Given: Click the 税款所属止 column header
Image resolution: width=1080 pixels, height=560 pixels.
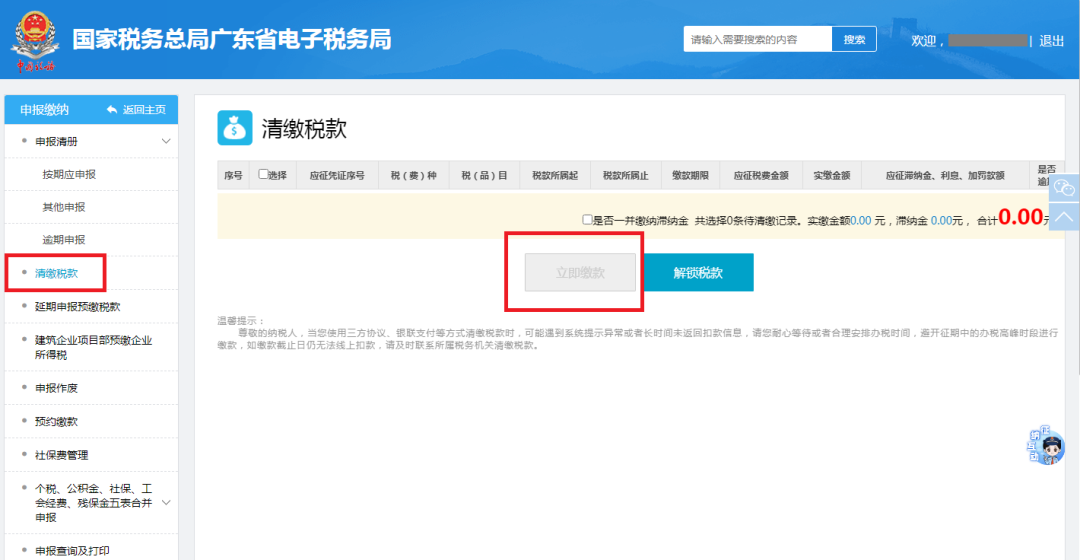Looking at the screenshot, I should point(625,175).
